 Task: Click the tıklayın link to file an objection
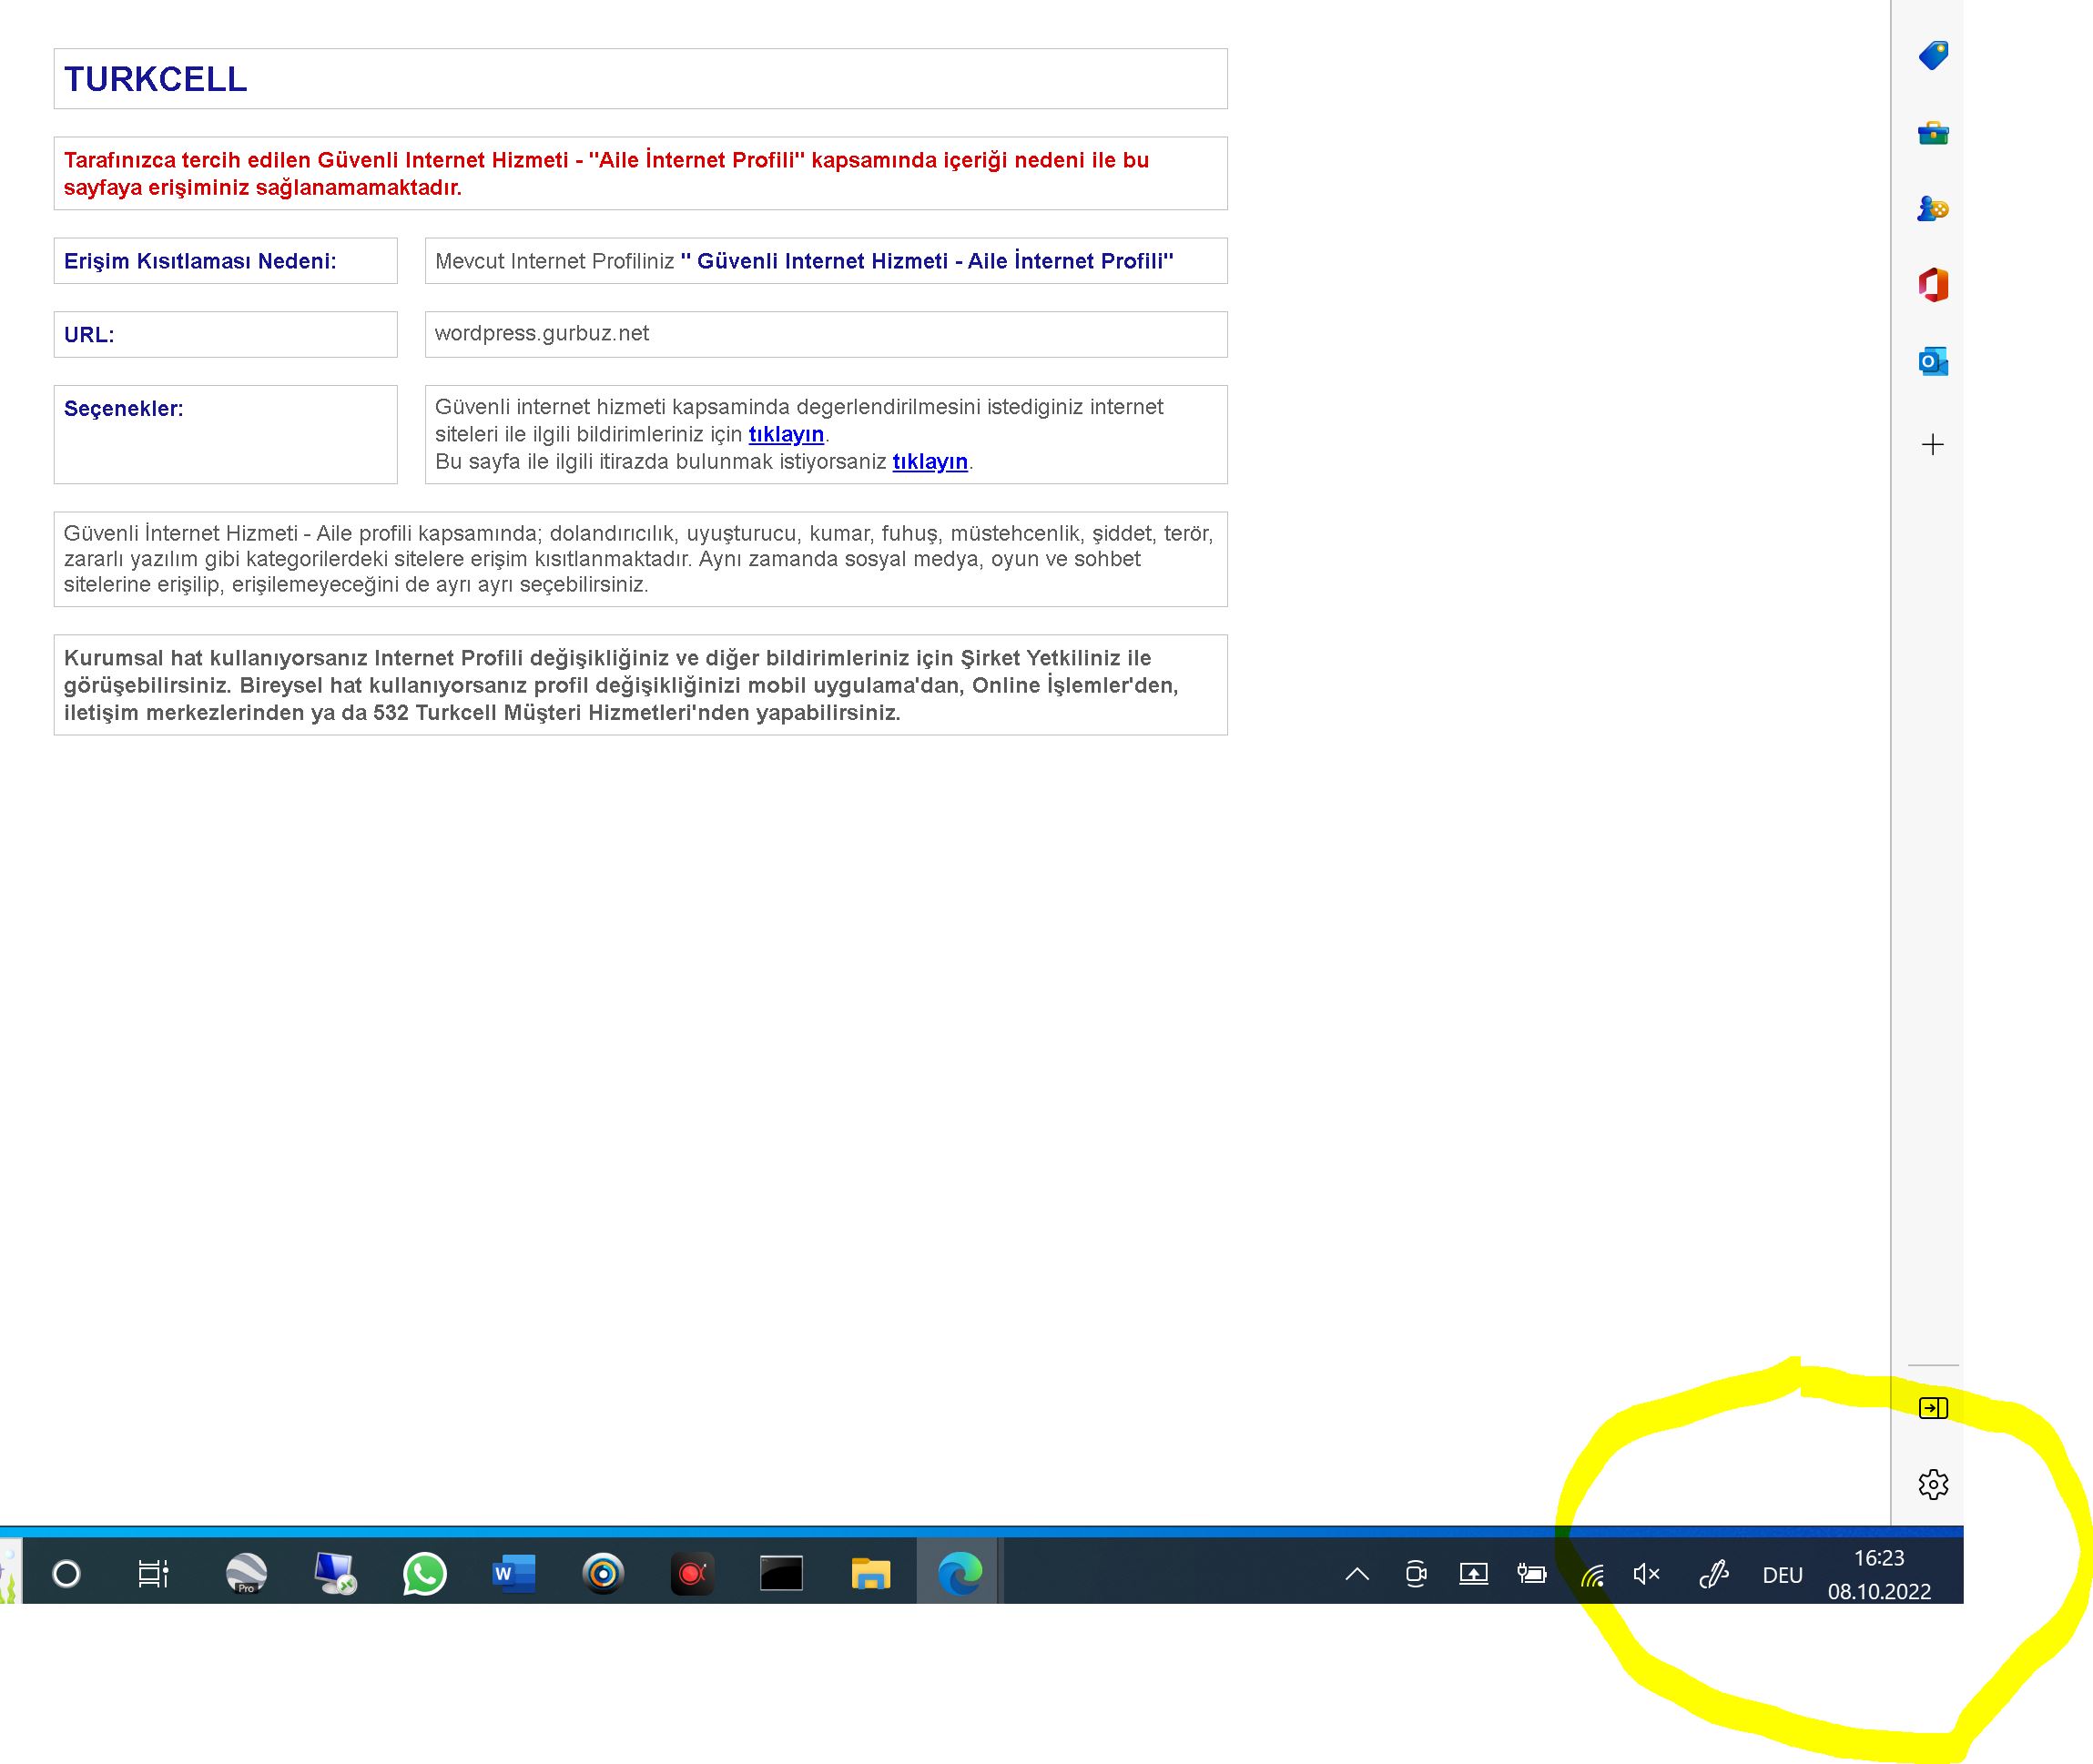(x=930, y=461)
